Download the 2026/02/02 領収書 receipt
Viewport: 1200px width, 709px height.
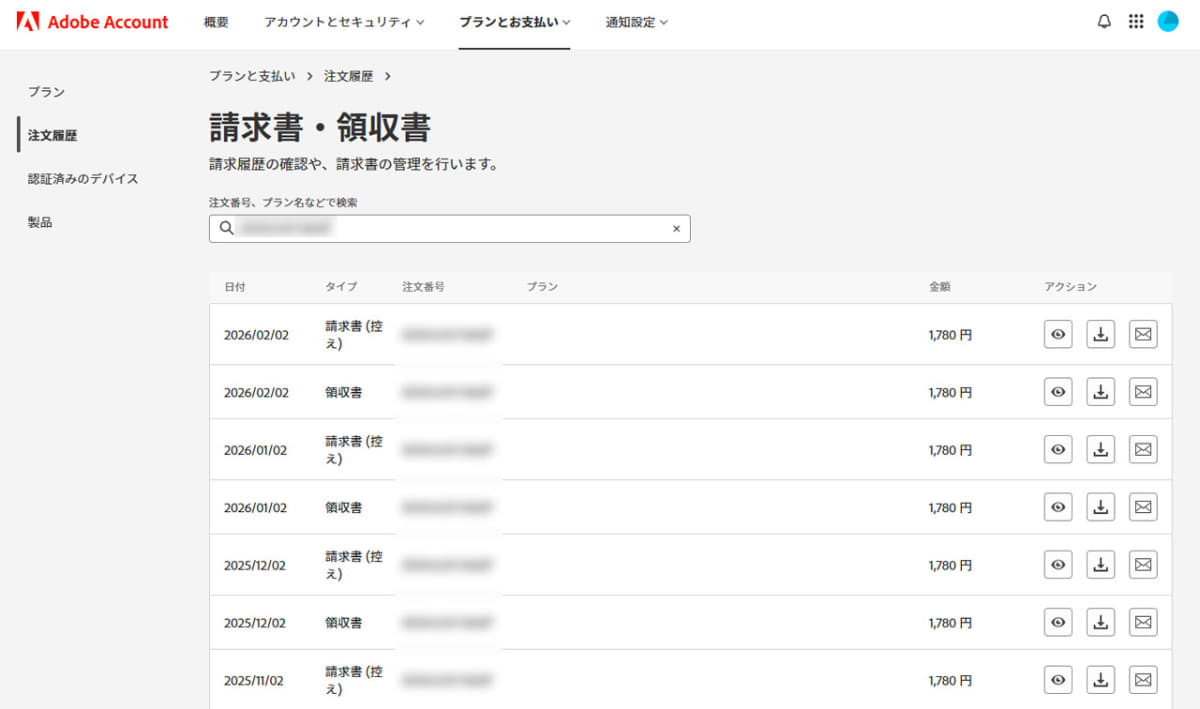pos(1100,391)
